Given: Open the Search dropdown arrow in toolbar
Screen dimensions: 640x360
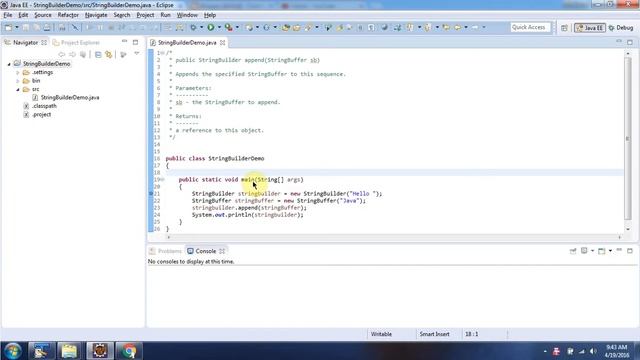Looking at the screenshot, I should [316, 27].
